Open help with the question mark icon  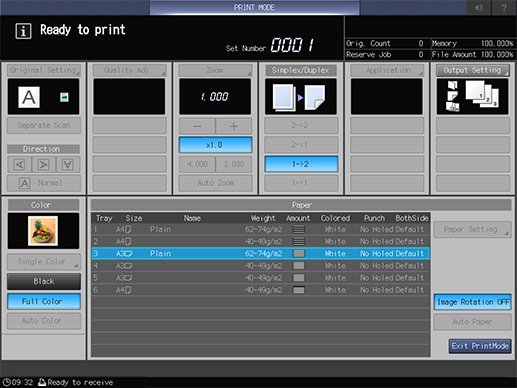pyautogui.click(x=504, y=7)
